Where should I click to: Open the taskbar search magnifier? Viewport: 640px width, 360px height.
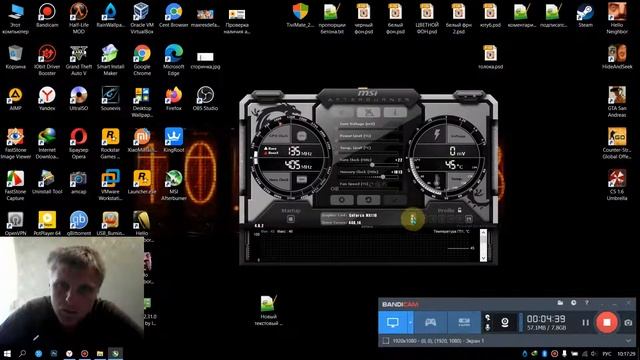pos(22,353)
